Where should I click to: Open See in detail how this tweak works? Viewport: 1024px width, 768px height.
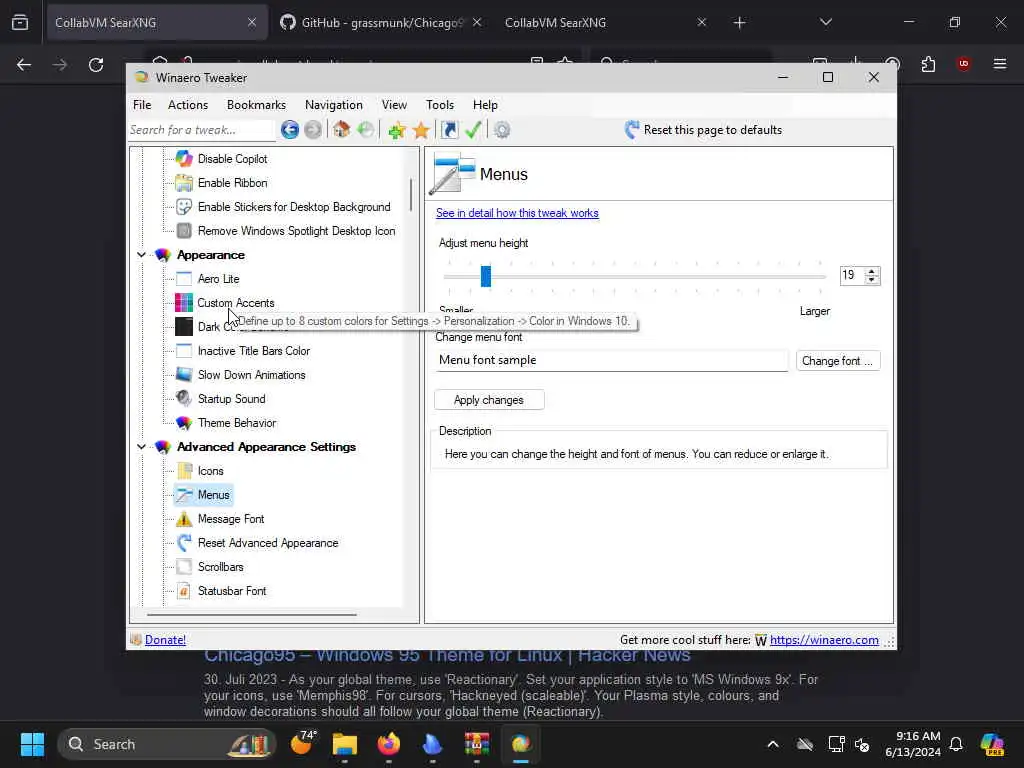[x=517, y=213]
